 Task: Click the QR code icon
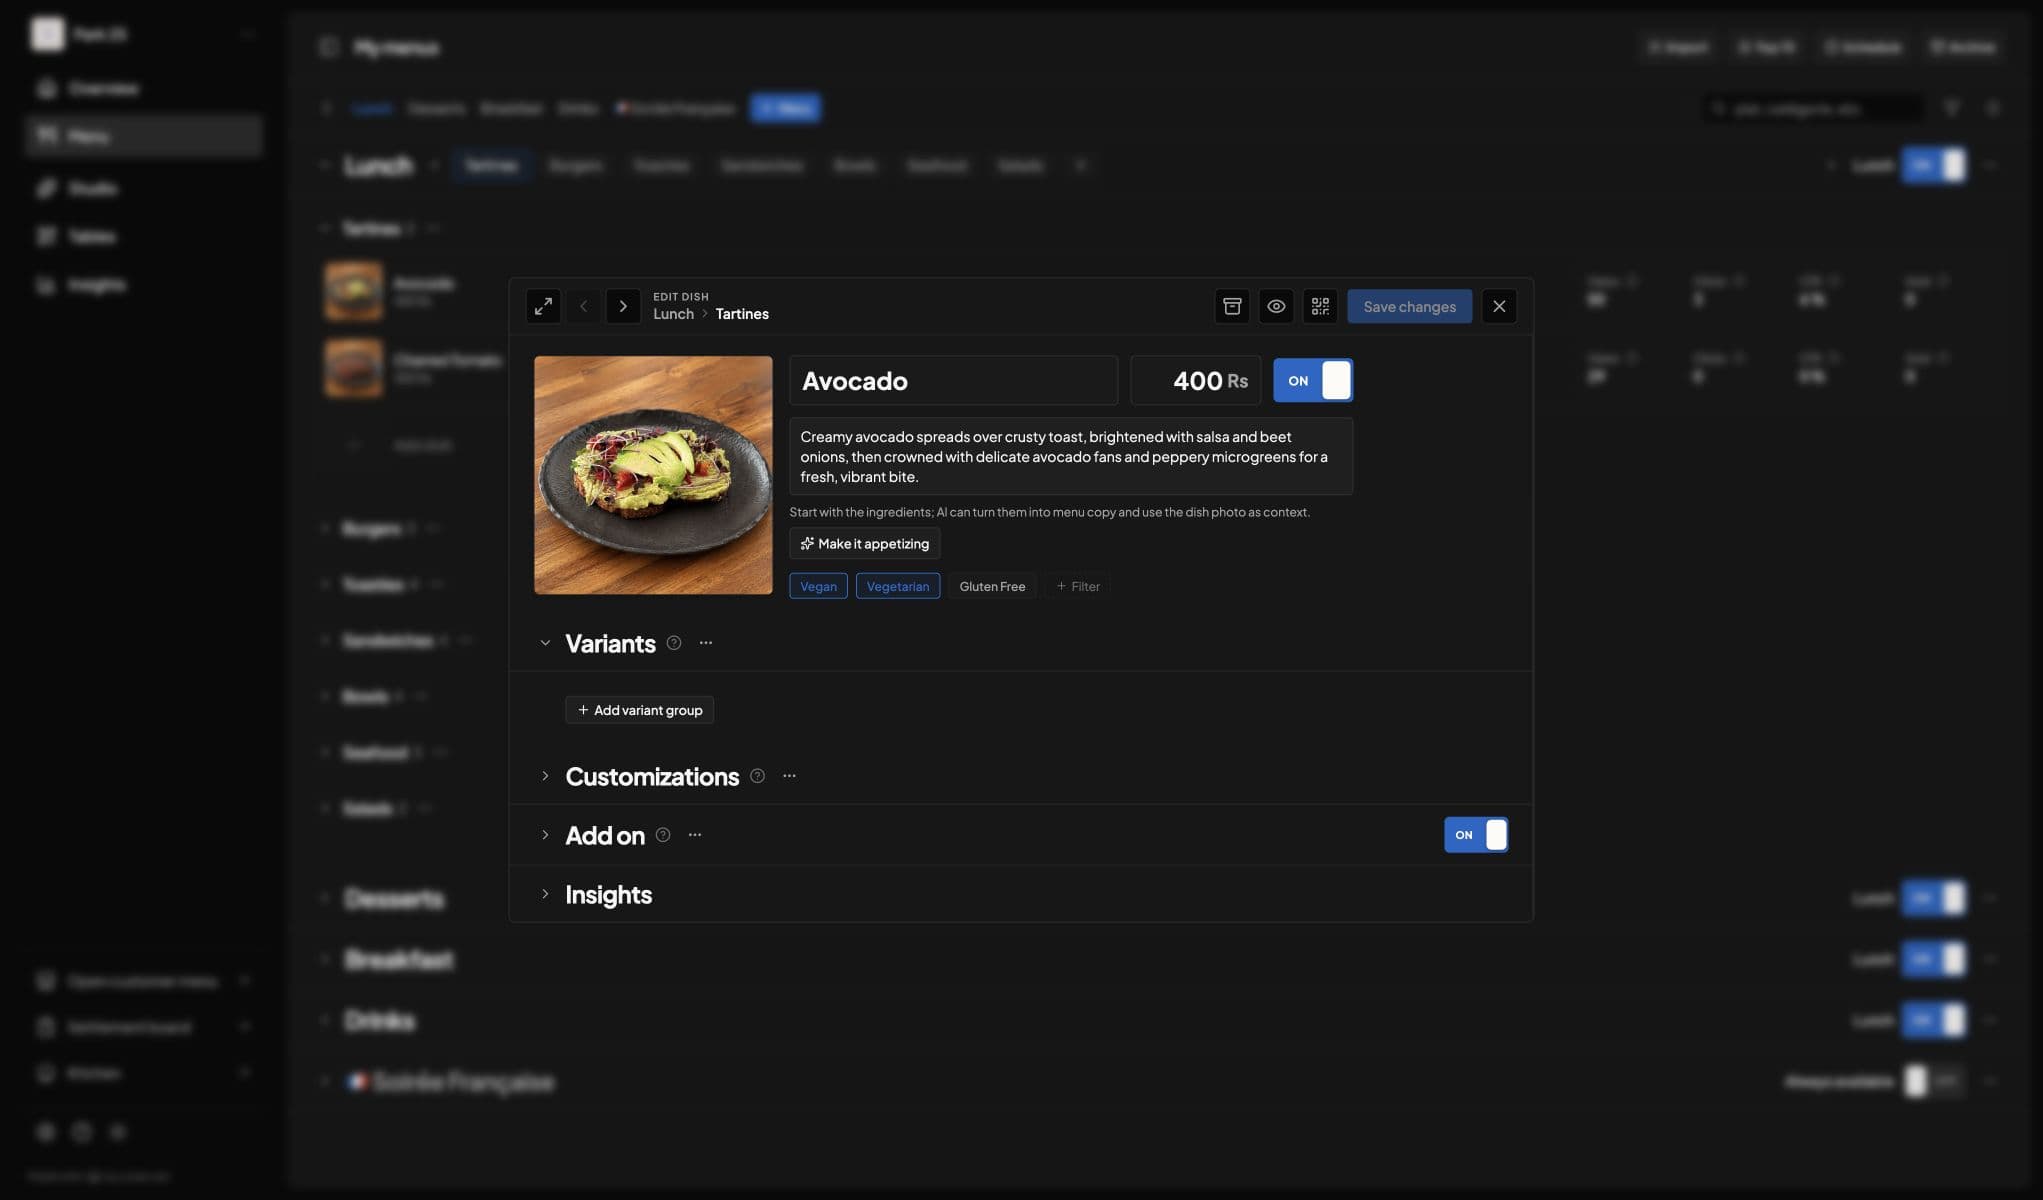[1320, 306]
